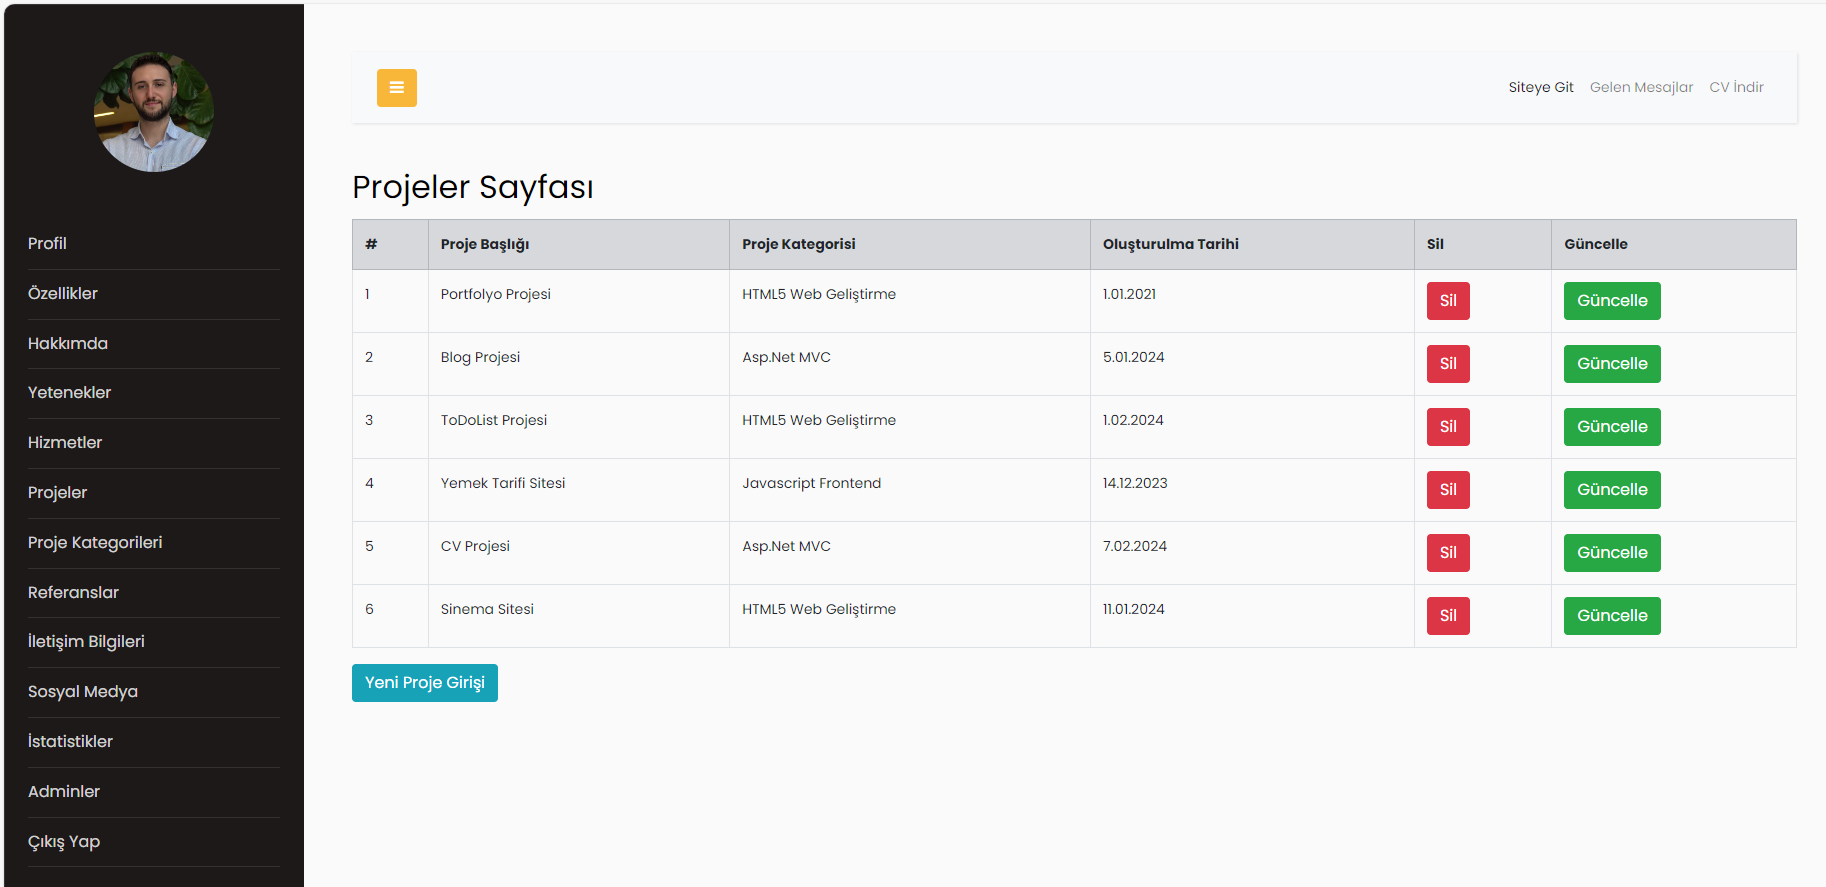Delete the Portfolyo Projesi row
The height and width of the screenshot is (887, 1826).
[1447, 301]
